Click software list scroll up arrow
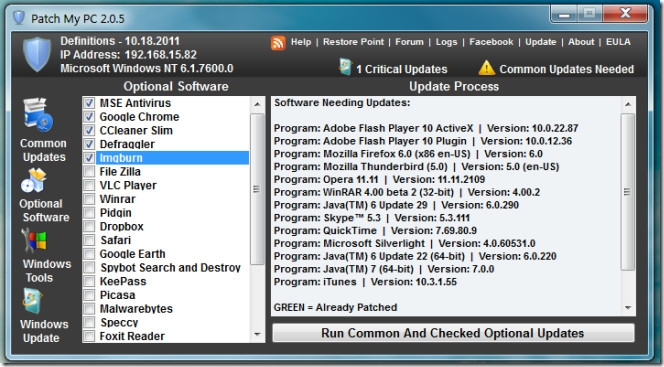 [x=257, y=104]
